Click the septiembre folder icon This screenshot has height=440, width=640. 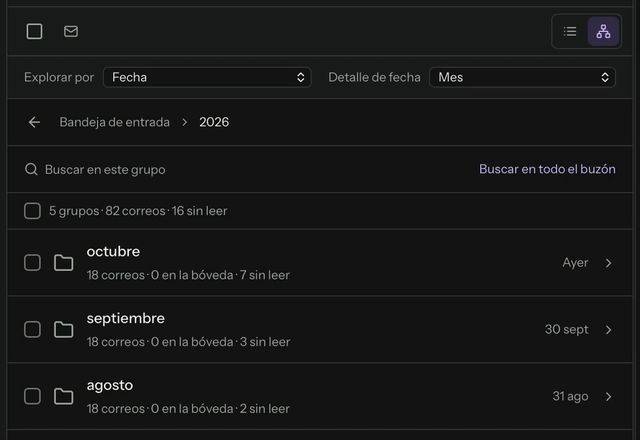tap(64, 329)
